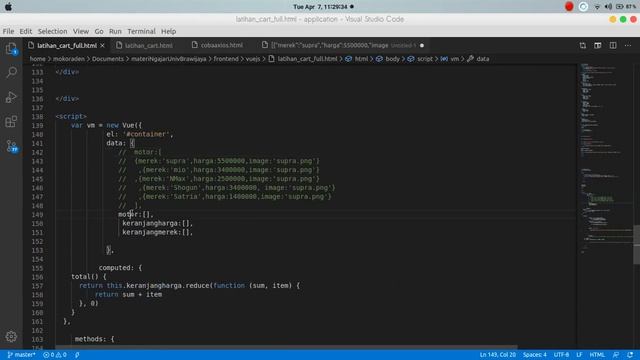Image resolution: width=640 pixels, height=360 pixels.
Task: Change the HTML language mode
Action: [x=597, y=355]
